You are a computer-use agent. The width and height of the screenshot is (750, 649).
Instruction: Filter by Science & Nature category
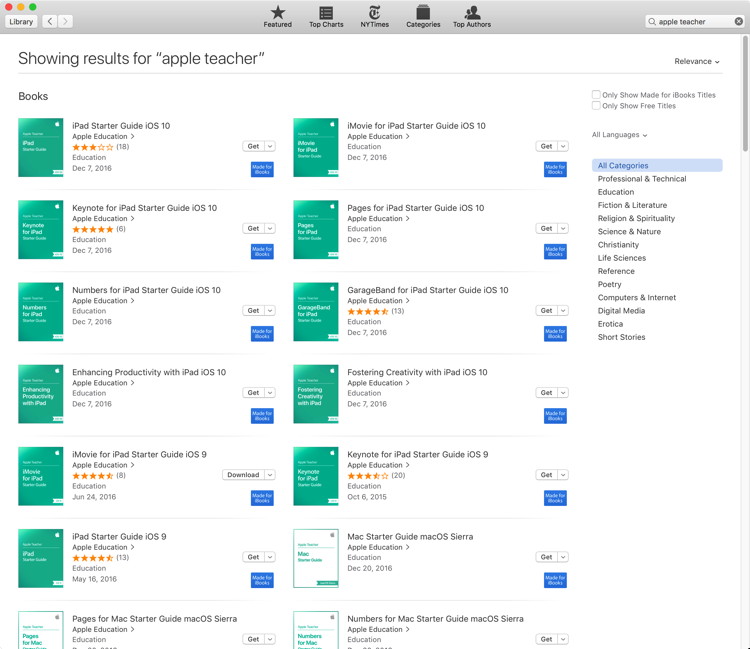(x=629, y=231)
